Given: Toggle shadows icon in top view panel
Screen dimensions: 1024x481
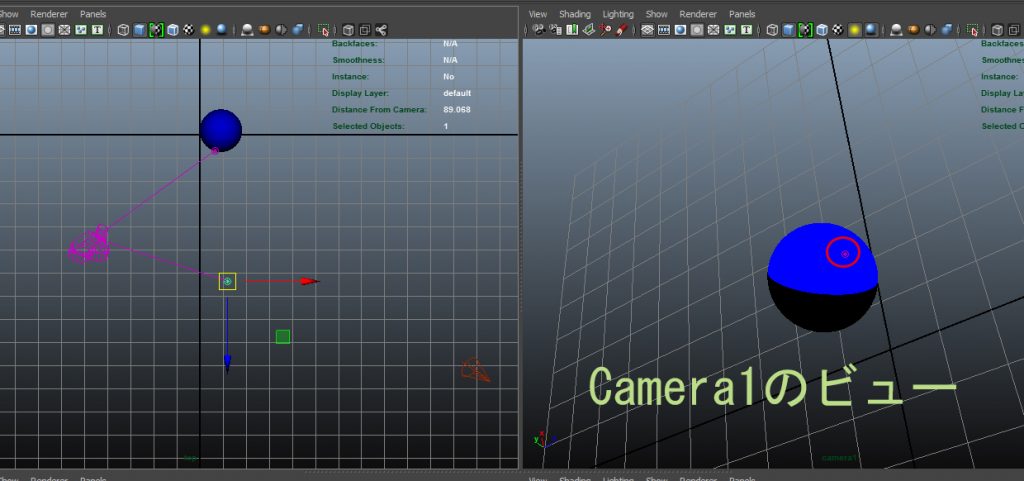Looking at the screenshot, I should click(x=222, y=30).
